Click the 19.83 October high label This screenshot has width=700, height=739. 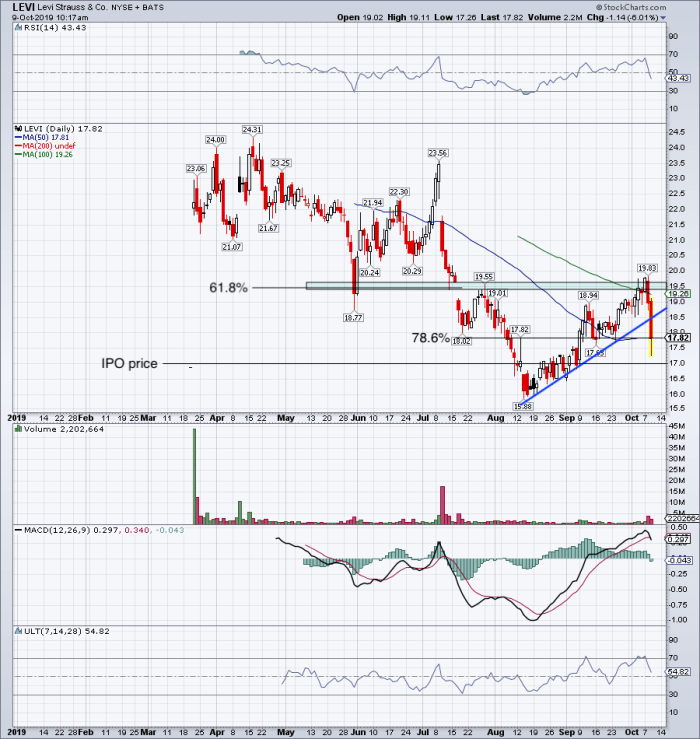tap(647, 268)
